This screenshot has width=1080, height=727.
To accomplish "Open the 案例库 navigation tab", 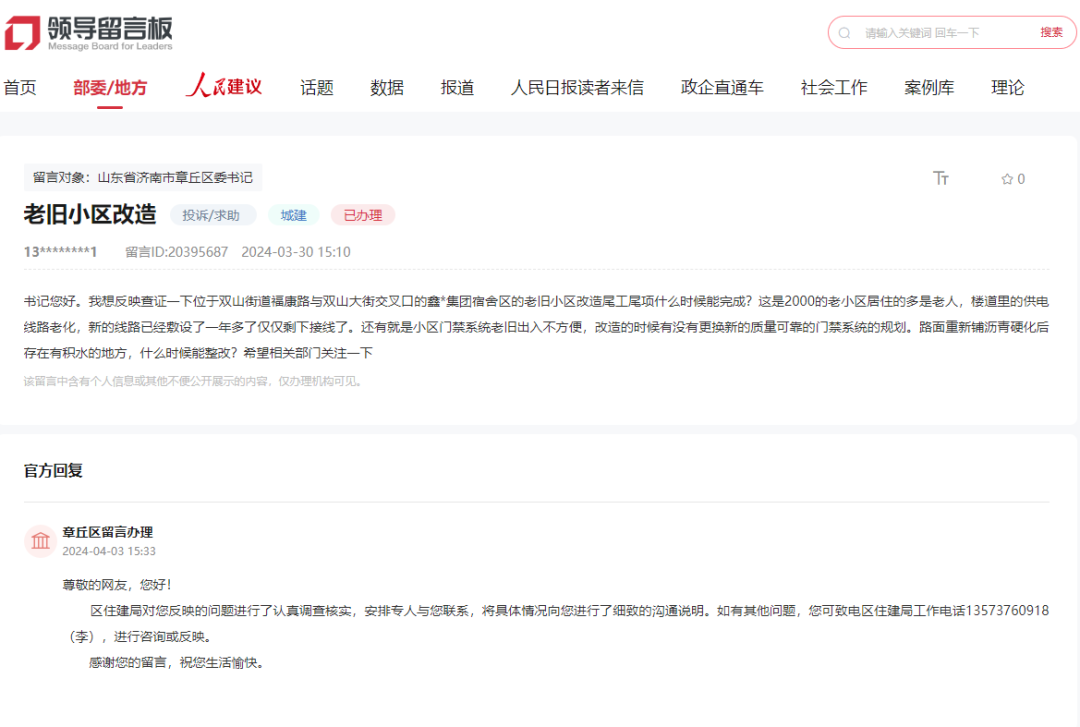I will [x=929, y=88].
